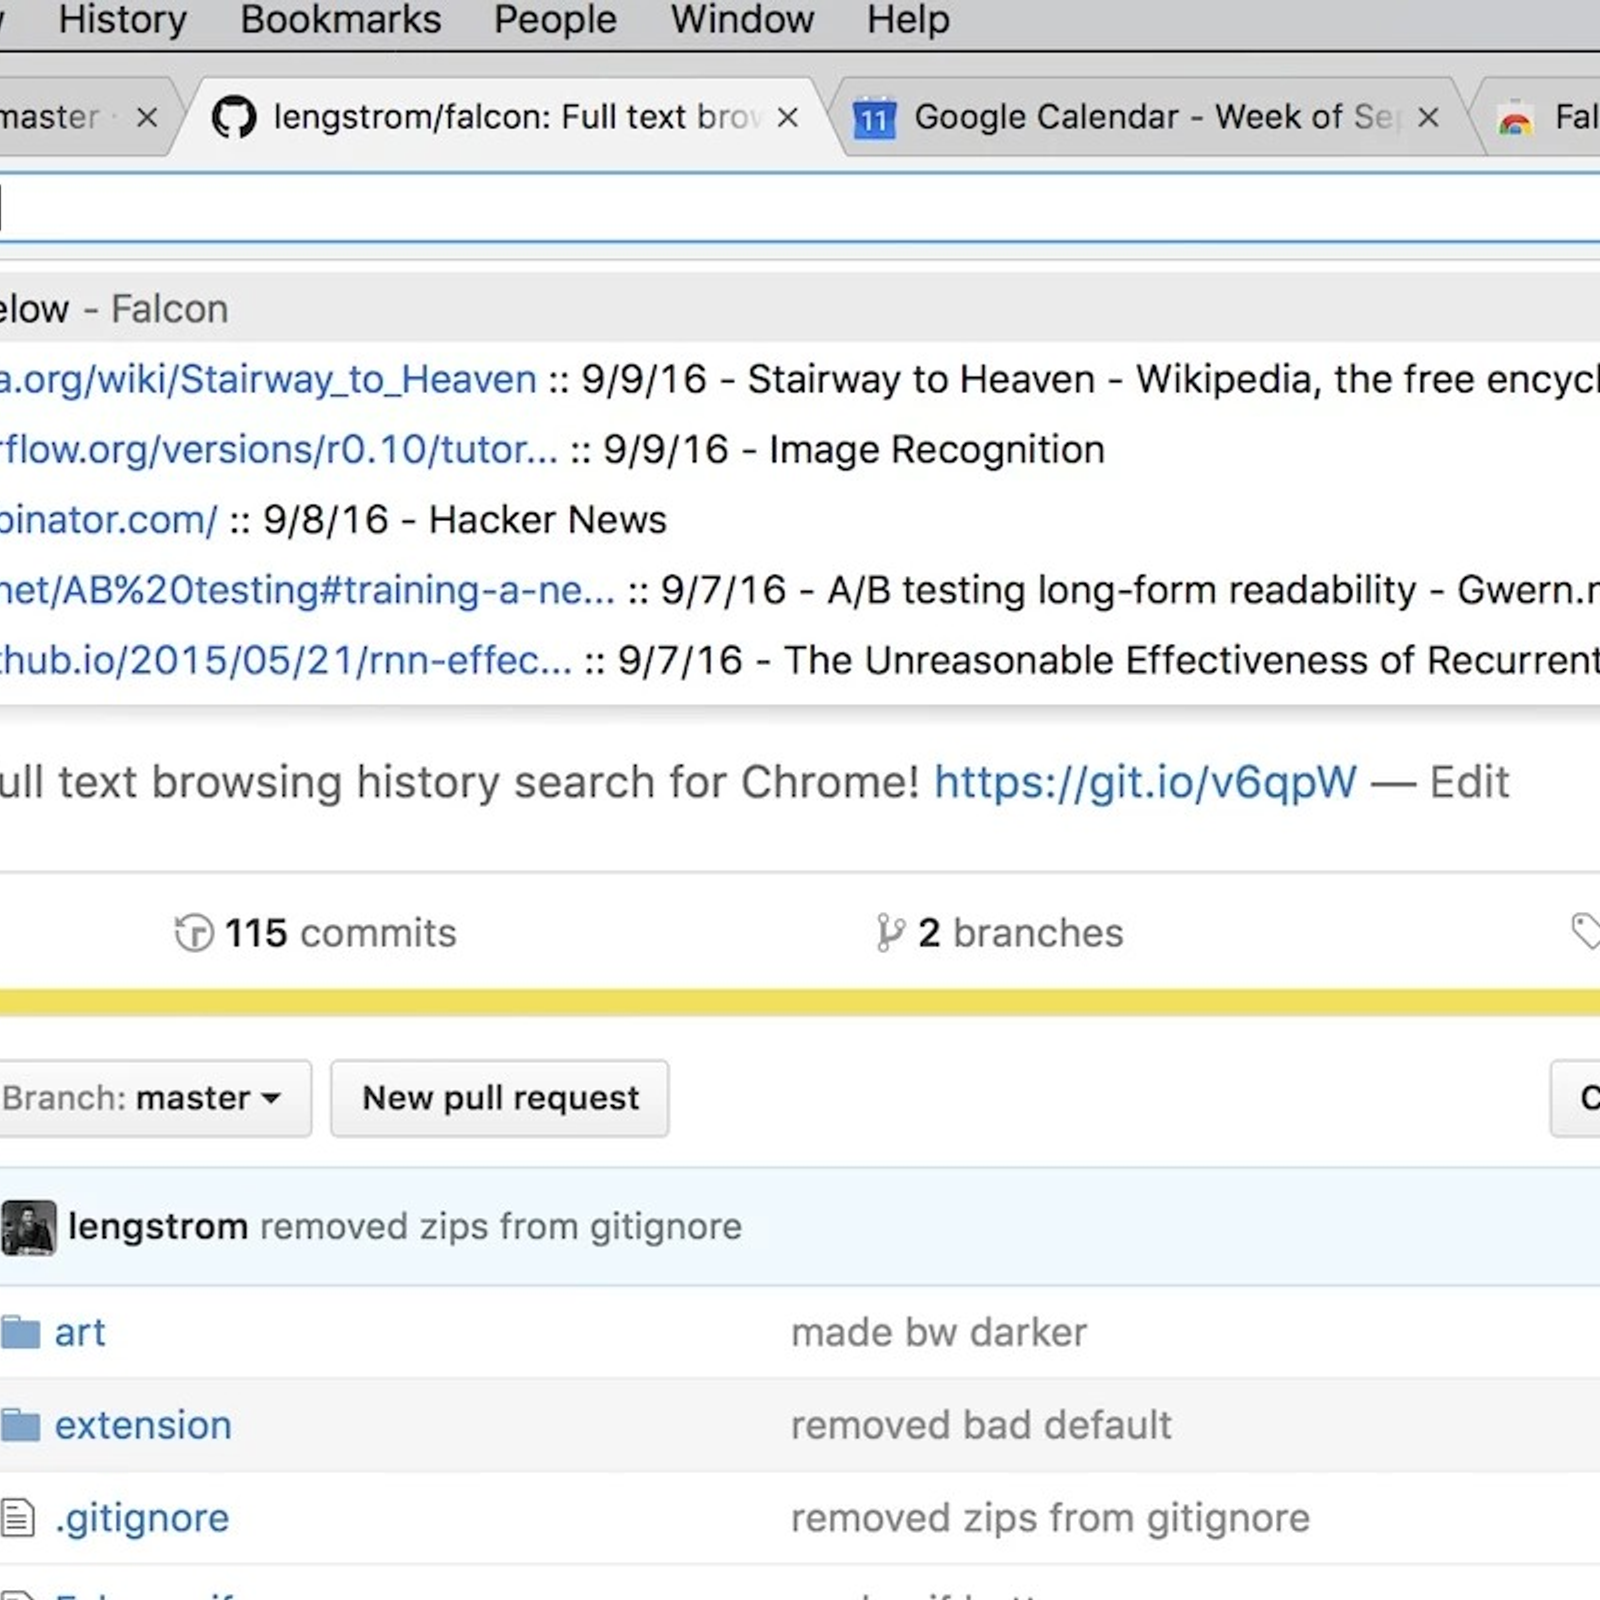The width and height of the screenshot is (1600, 1600).
Task: Close the lengstrom/falcon tab
Action: [x=788, y=118]
